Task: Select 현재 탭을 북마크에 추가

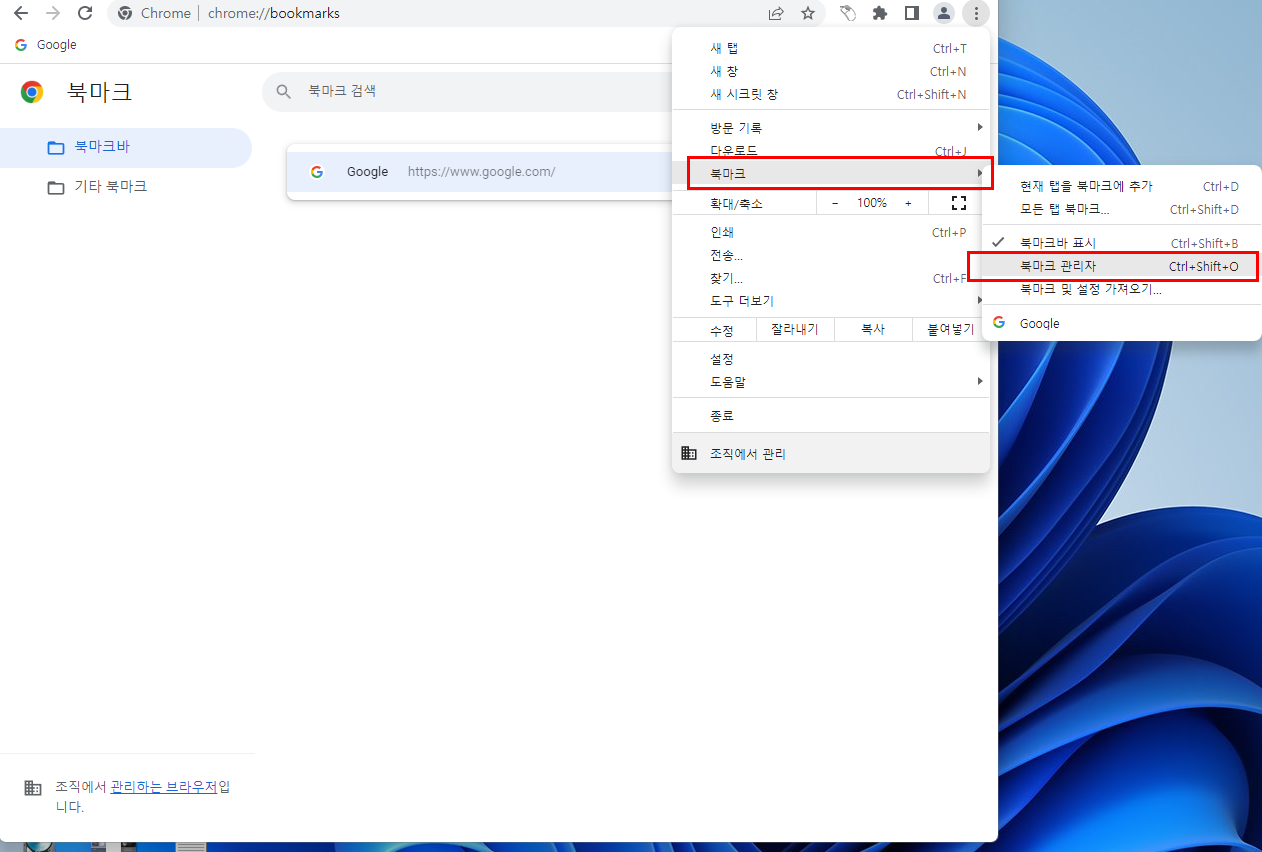Action: (x=1121, y=186)
